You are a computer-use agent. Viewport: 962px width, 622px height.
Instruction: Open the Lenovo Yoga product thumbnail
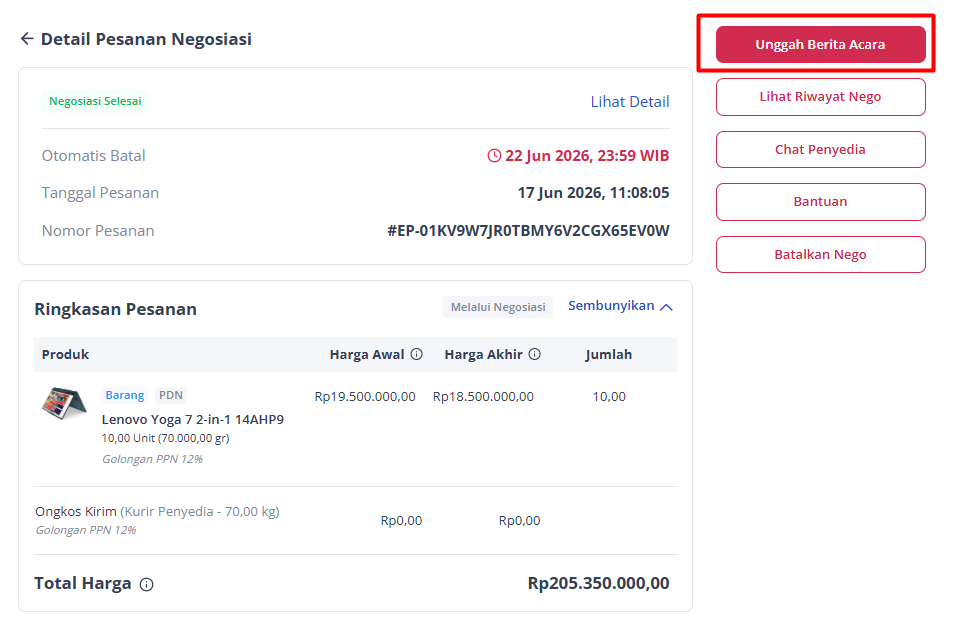point(64,403)
